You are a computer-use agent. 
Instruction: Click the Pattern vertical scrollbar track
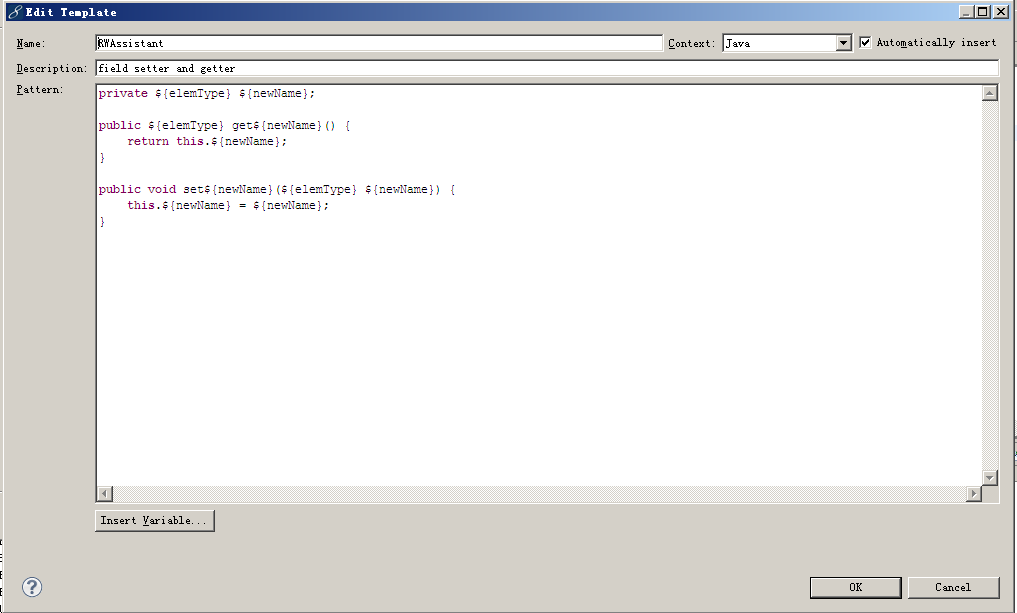coord(990,280)
